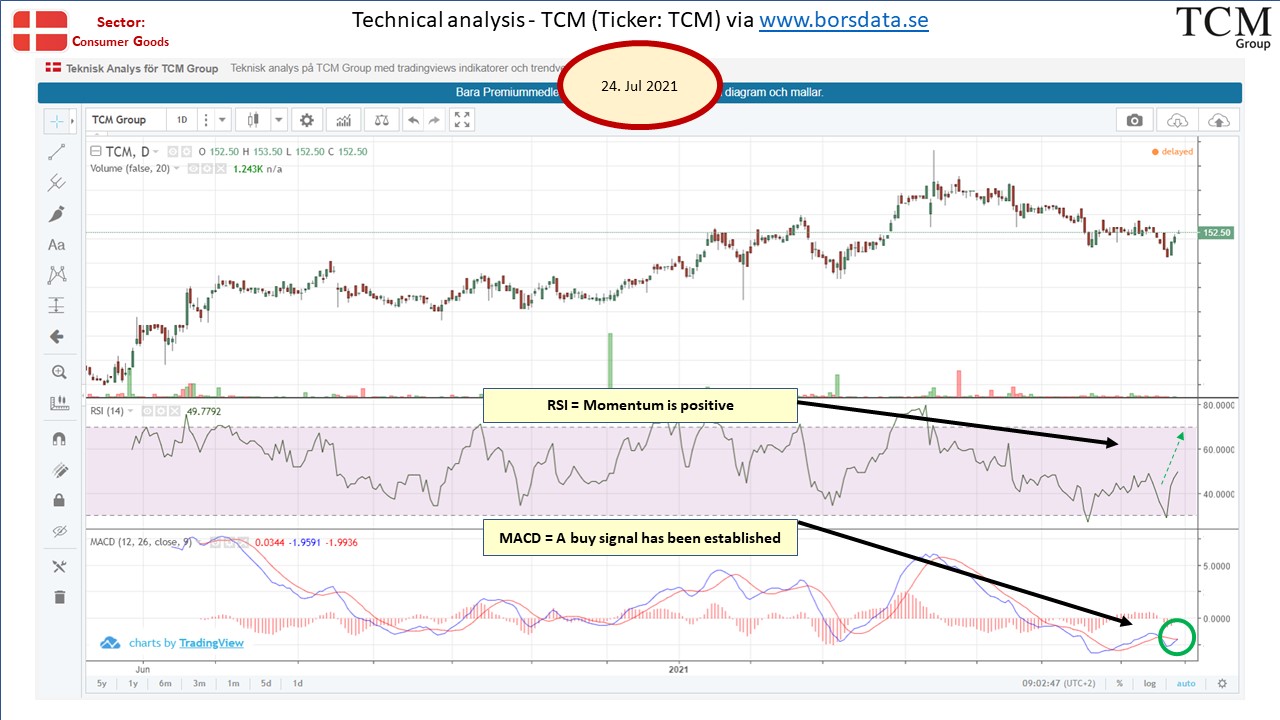Screen dimensions: 1280x720
Task: Open the TradingView link
Action: 212,643
